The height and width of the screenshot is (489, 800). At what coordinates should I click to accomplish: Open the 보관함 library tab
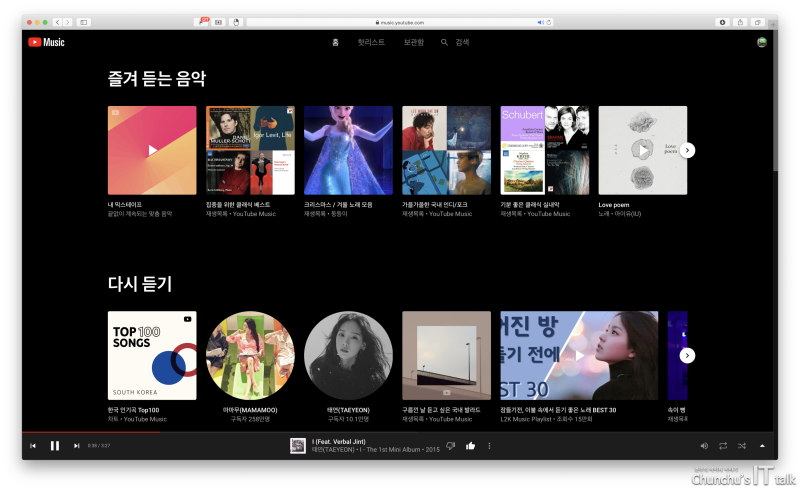pos(413,42)
